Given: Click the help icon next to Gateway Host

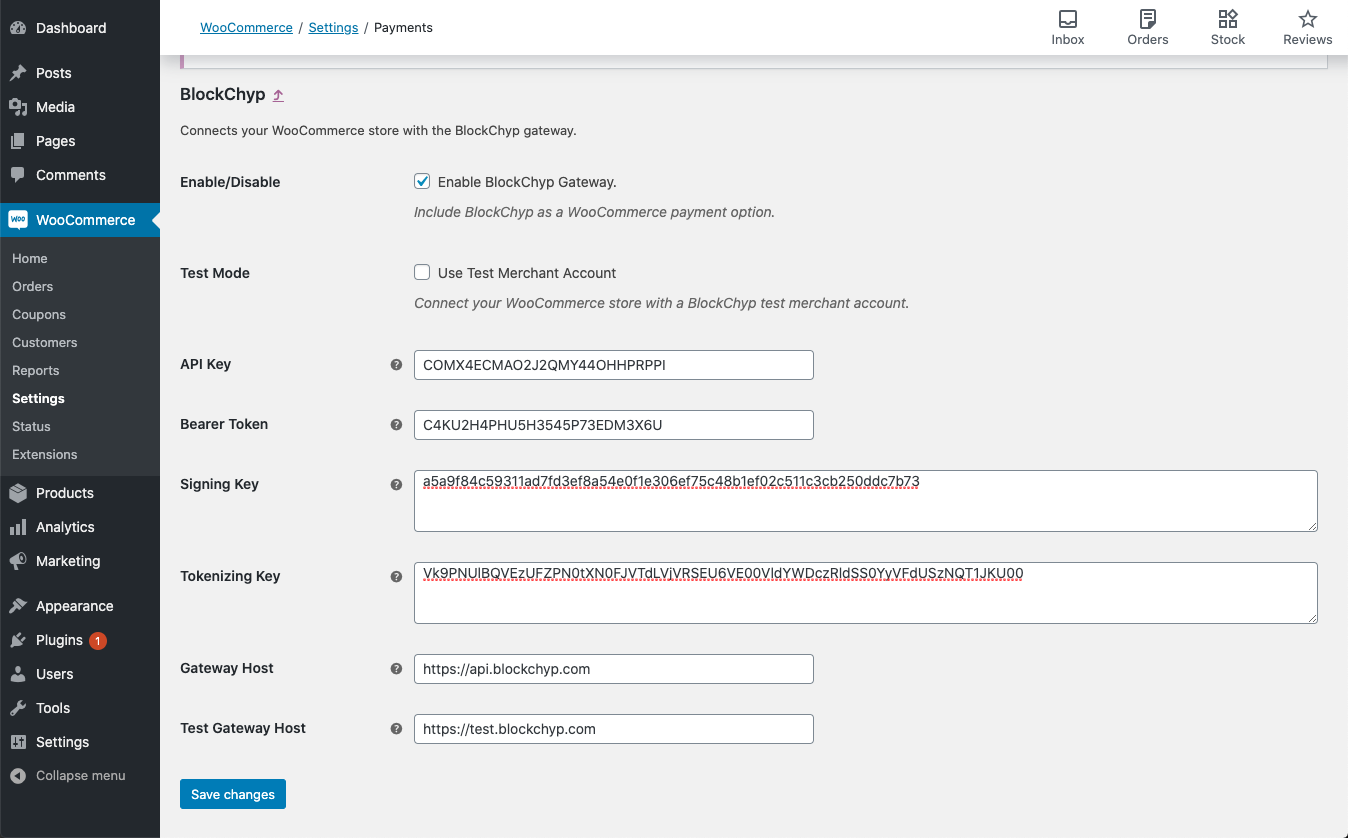Looking at the screenshot, I should click(396, 669).
